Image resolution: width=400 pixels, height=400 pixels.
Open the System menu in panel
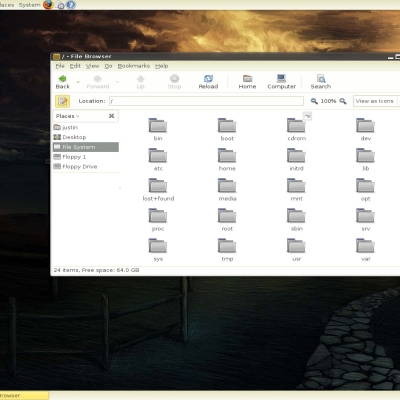click(x=29, y=5)
